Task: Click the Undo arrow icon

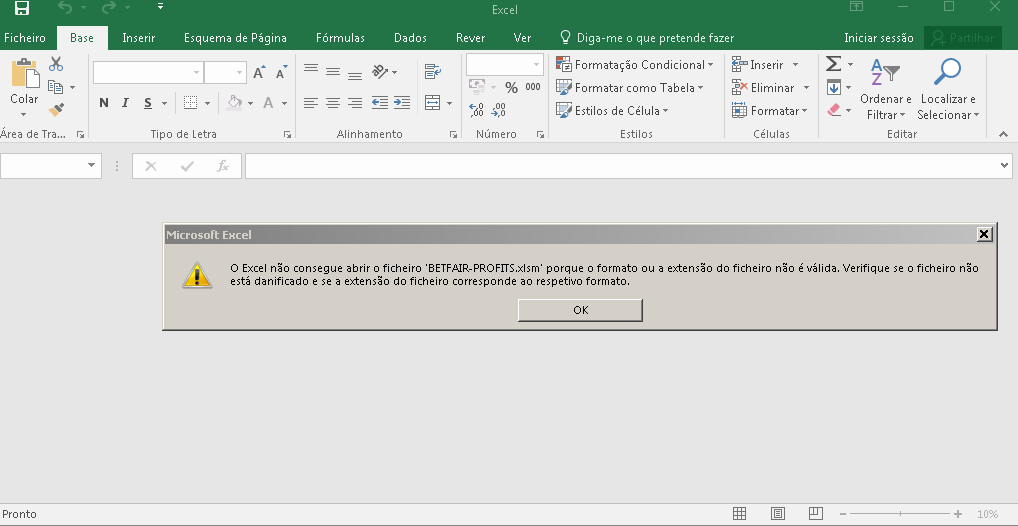Action: [65, 8]
